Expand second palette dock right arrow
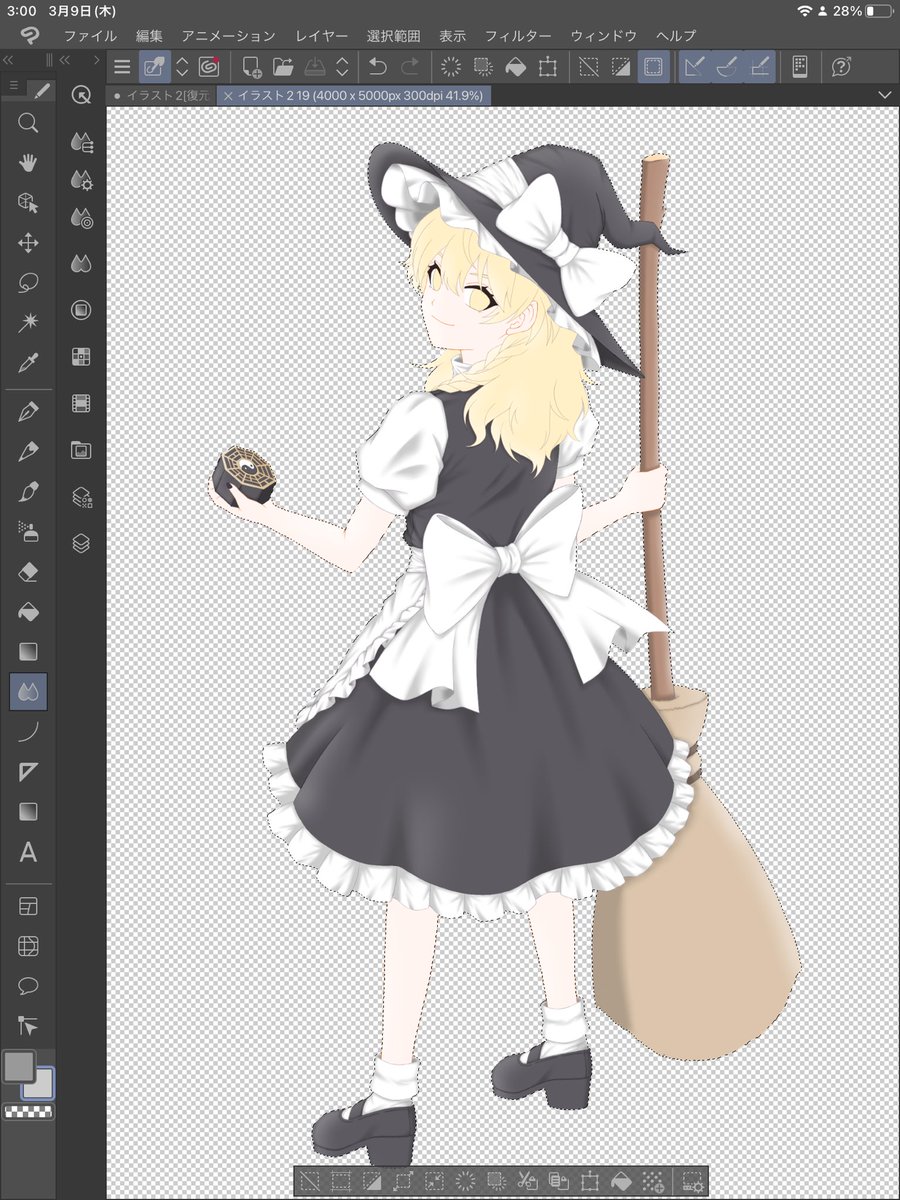 (x=96, y=60)
